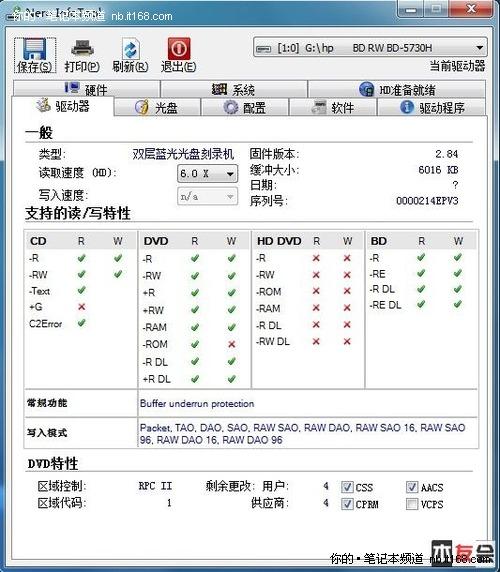This screenshot has width=500, height=572.
Task: Select the Drive (驱动器) tab
Action: tap(63, 106)
